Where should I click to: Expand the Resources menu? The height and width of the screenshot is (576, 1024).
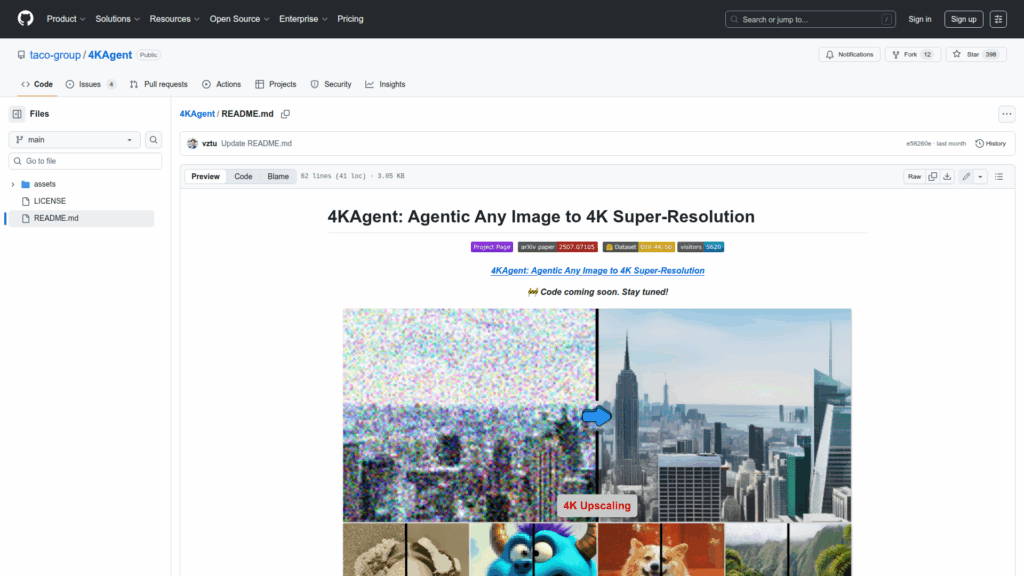[174, 19]
